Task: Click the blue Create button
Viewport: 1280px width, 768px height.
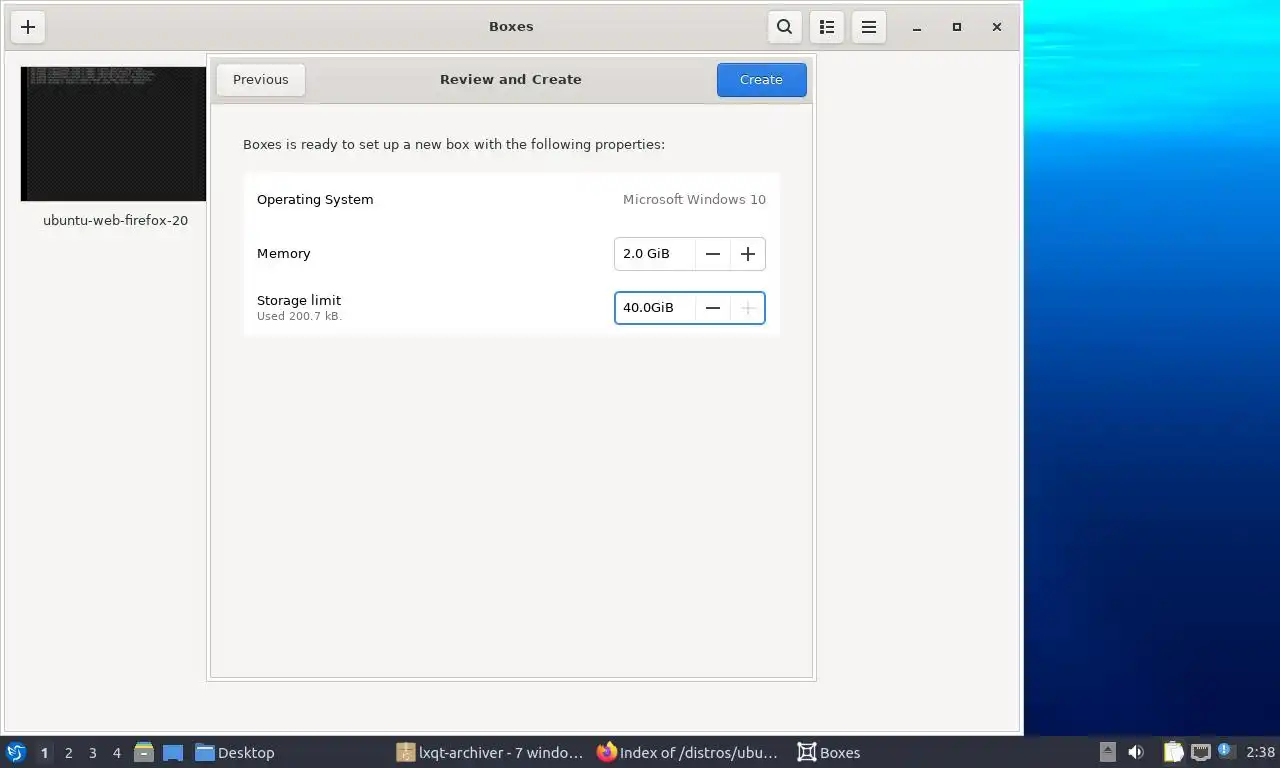Action: click(x=761, y=80)
